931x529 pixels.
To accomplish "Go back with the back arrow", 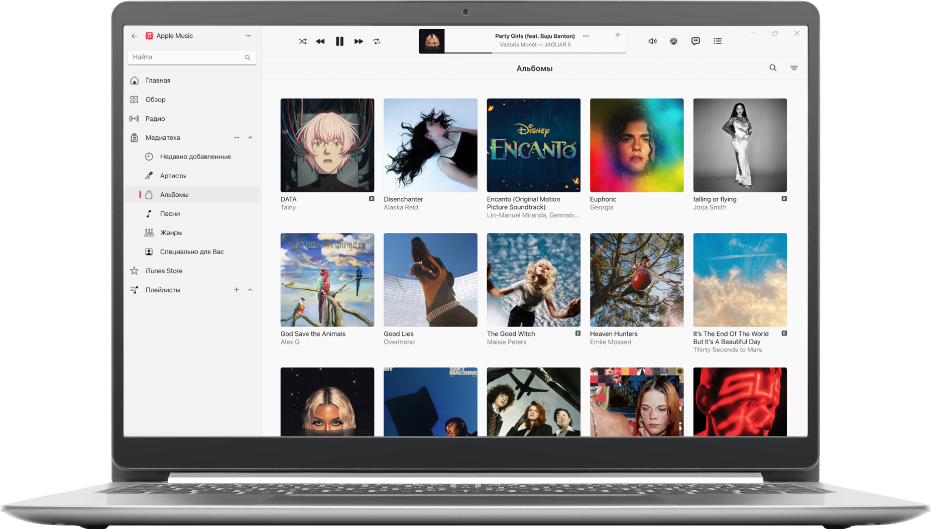I will (x=135, y=36).
